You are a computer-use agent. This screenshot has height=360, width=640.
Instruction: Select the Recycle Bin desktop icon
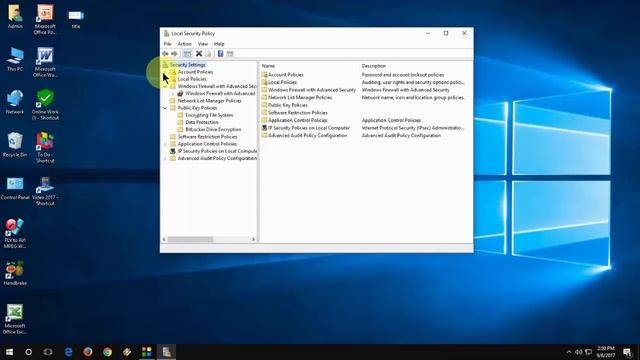(x=15, y=145)
